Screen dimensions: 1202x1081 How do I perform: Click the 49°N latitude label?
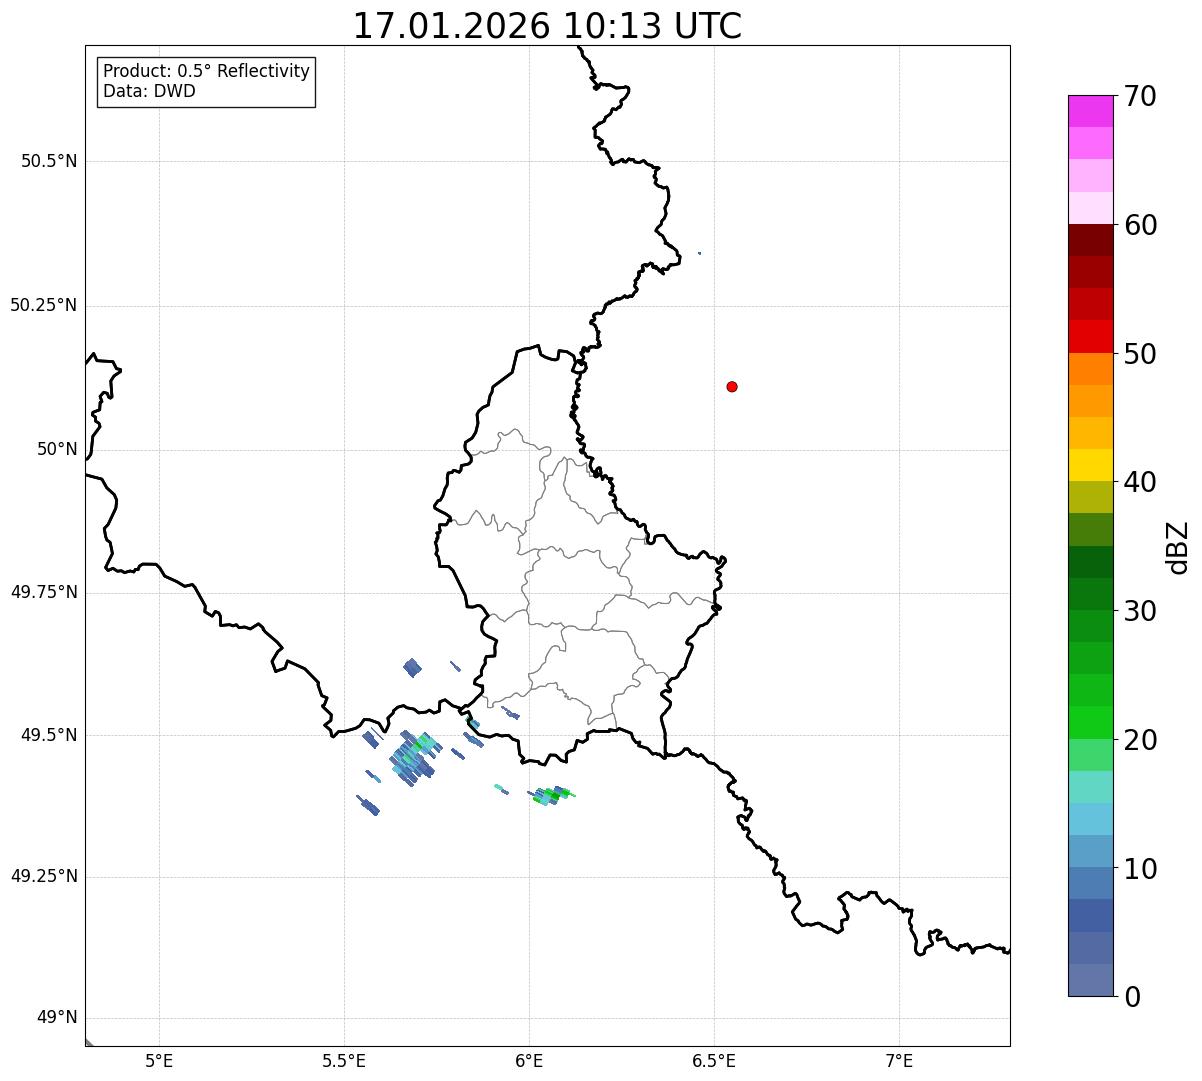pos(57,1017)
